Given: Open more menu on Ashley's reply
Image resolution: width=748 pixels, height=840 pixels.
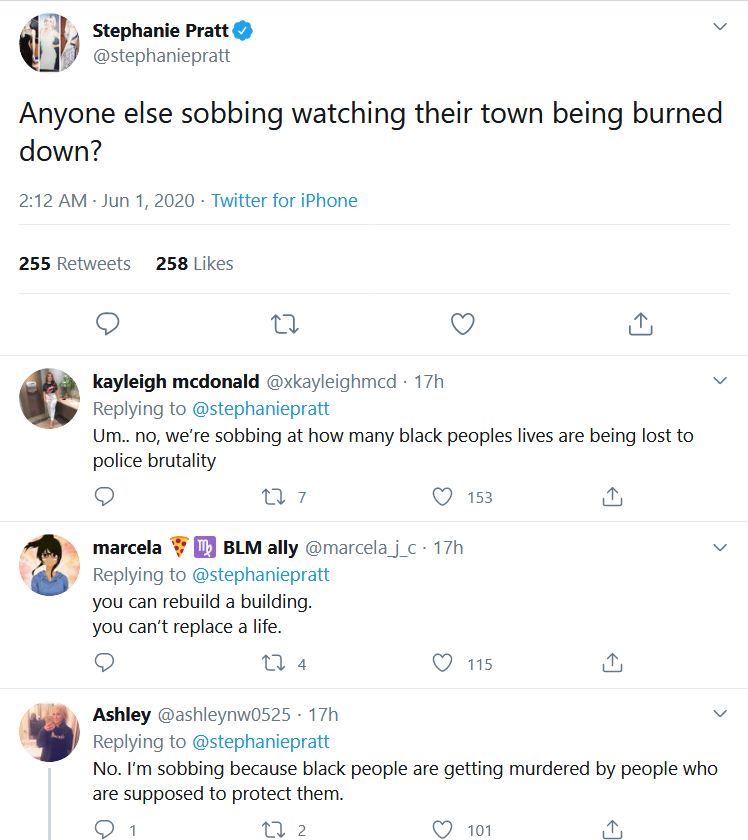Looking at the screenshot, I should [719, 714].
